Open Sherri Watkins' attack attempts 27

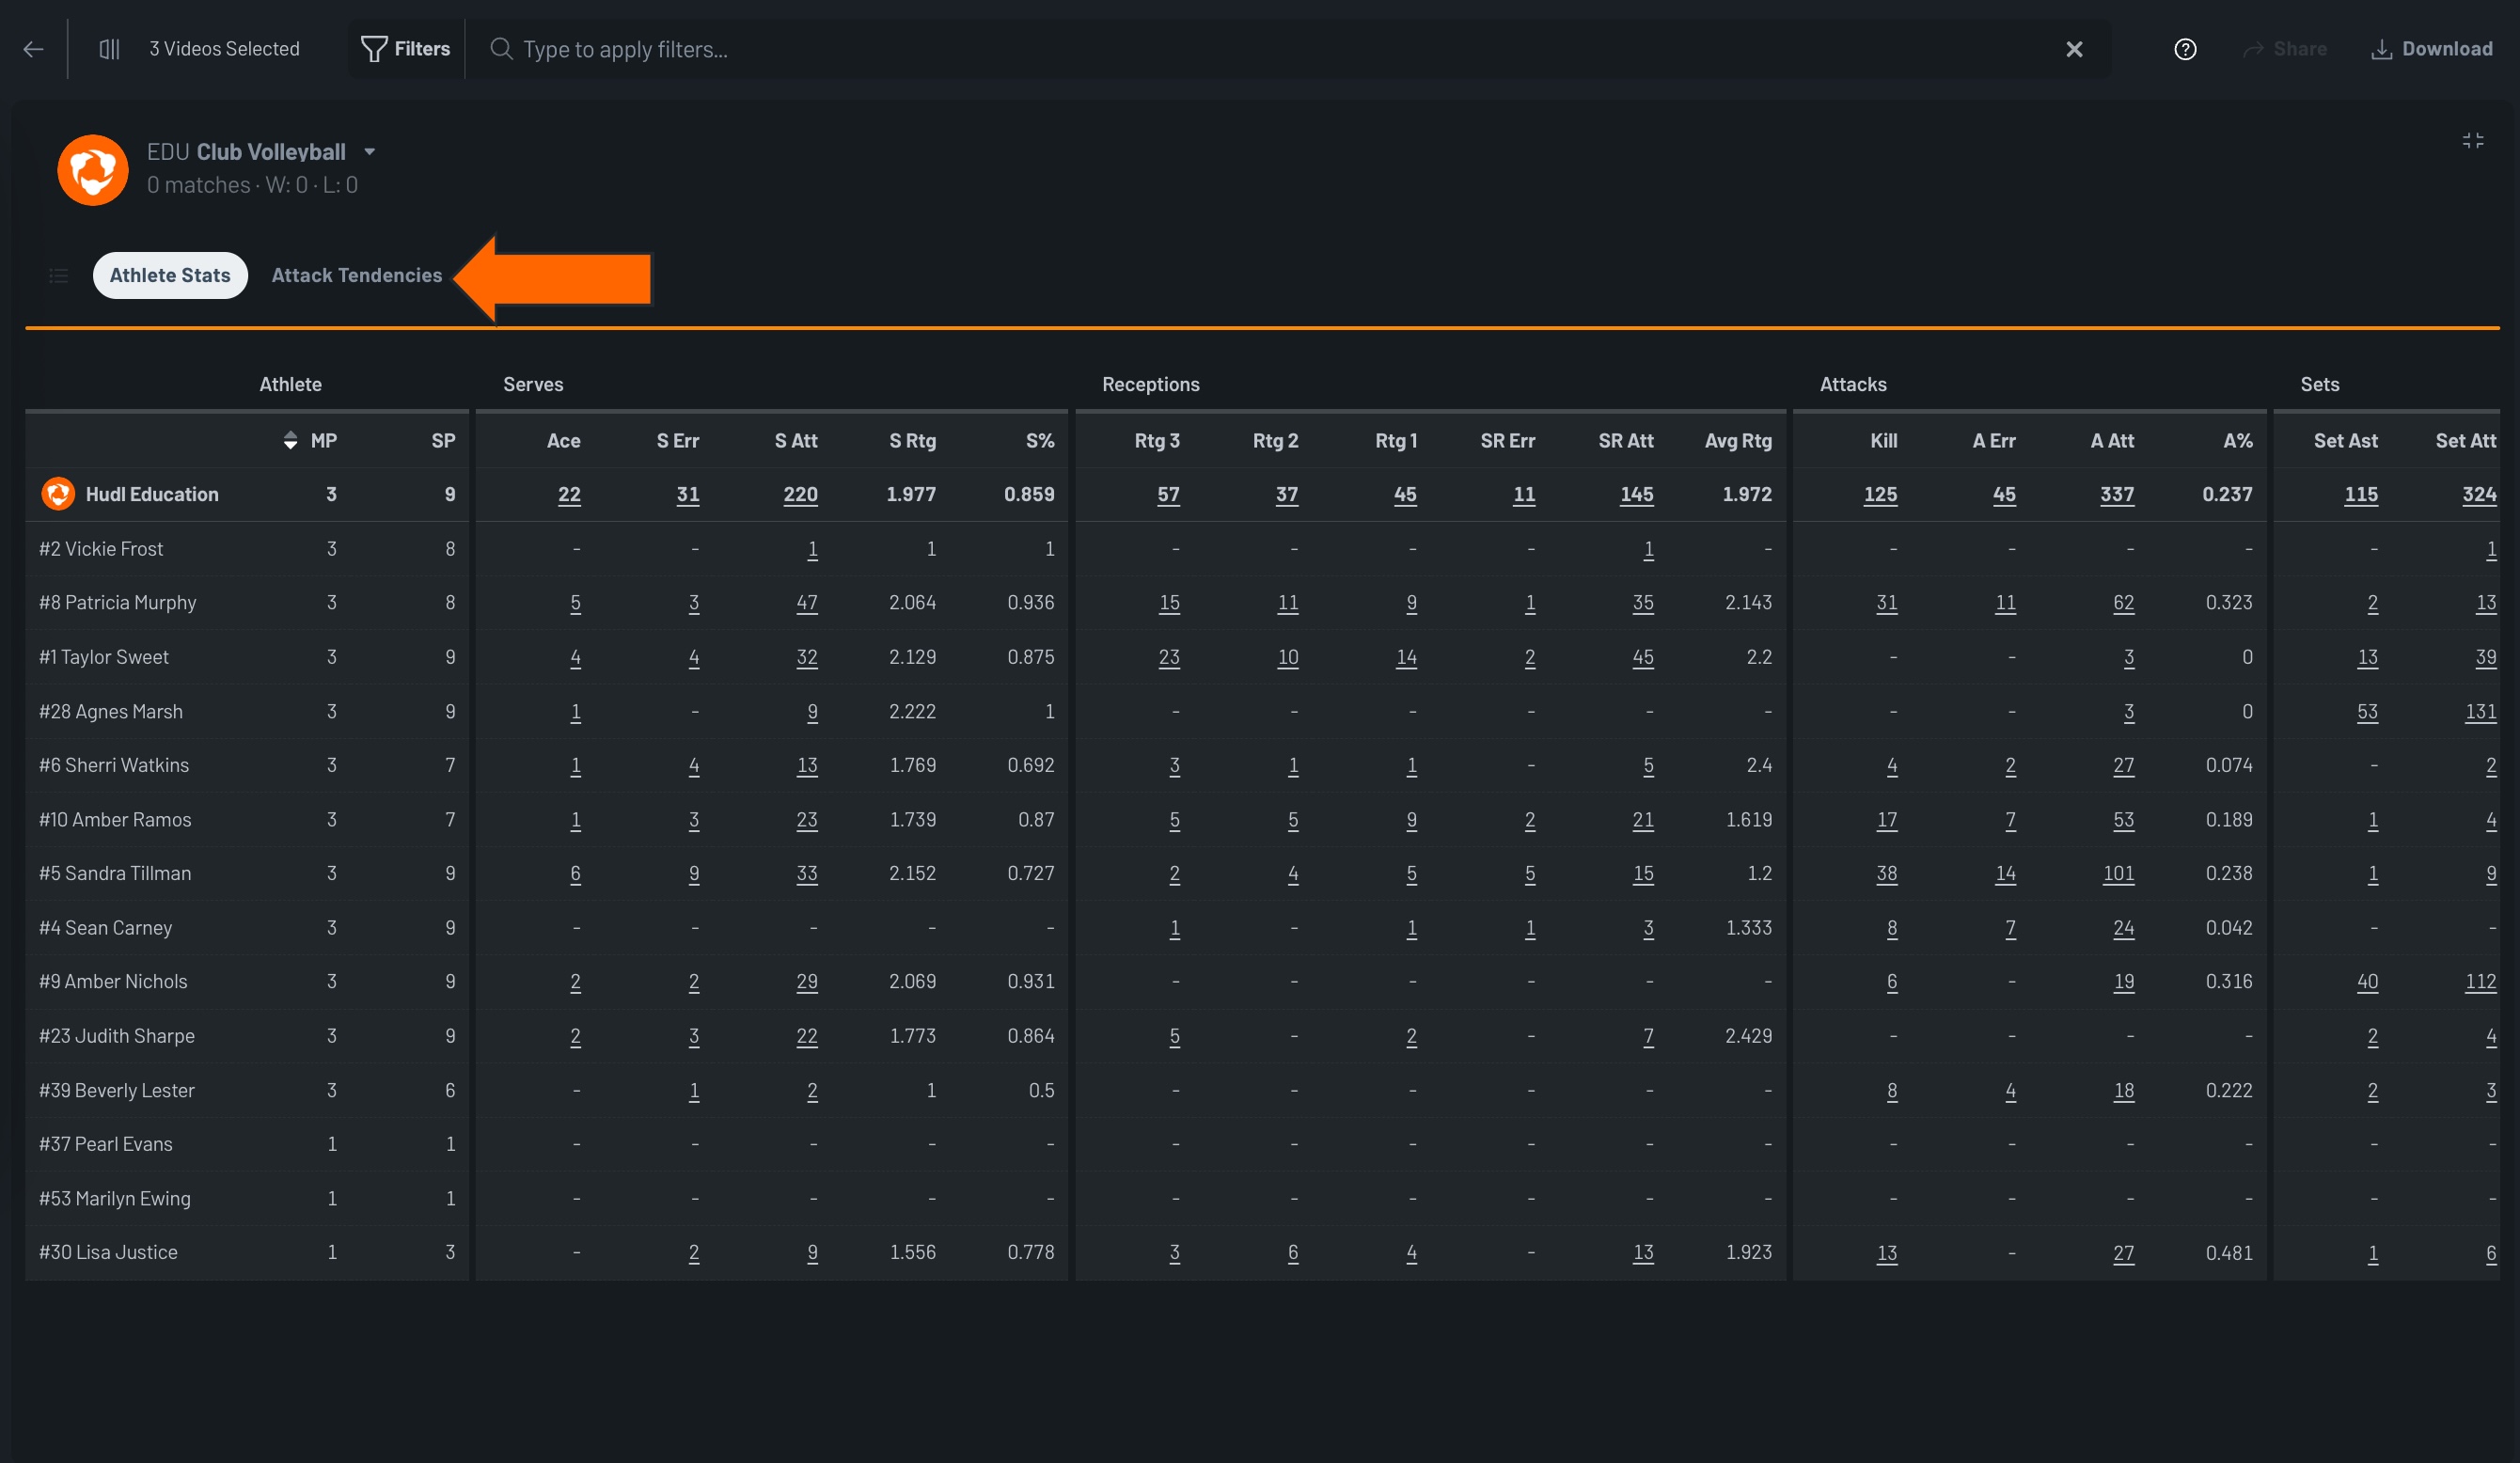2124,766
